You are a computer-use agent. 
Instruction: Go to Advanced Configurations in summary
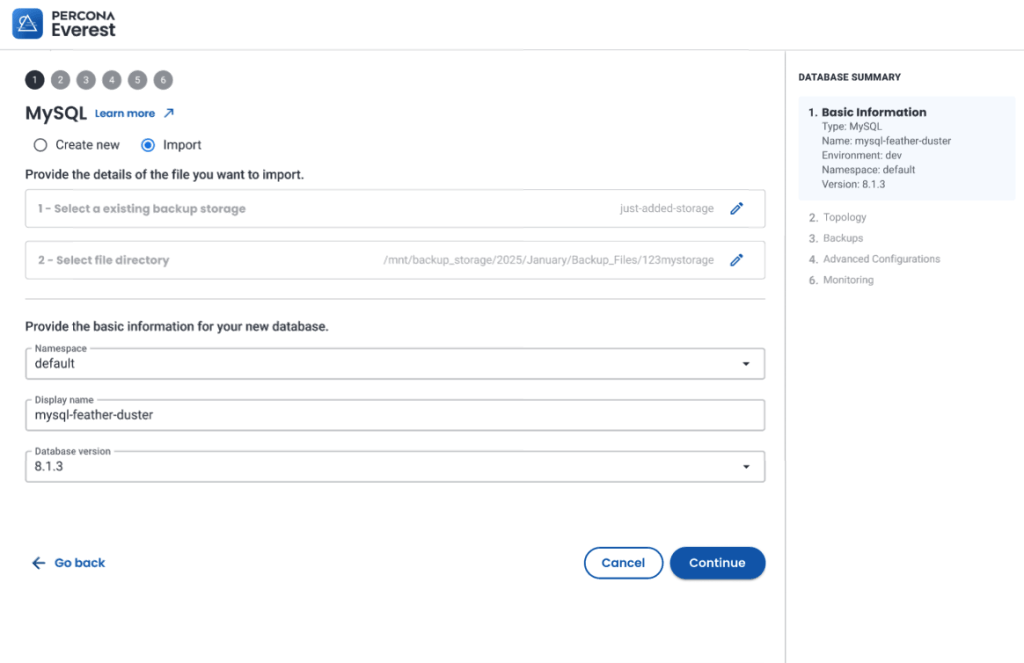tap(880, 259)
